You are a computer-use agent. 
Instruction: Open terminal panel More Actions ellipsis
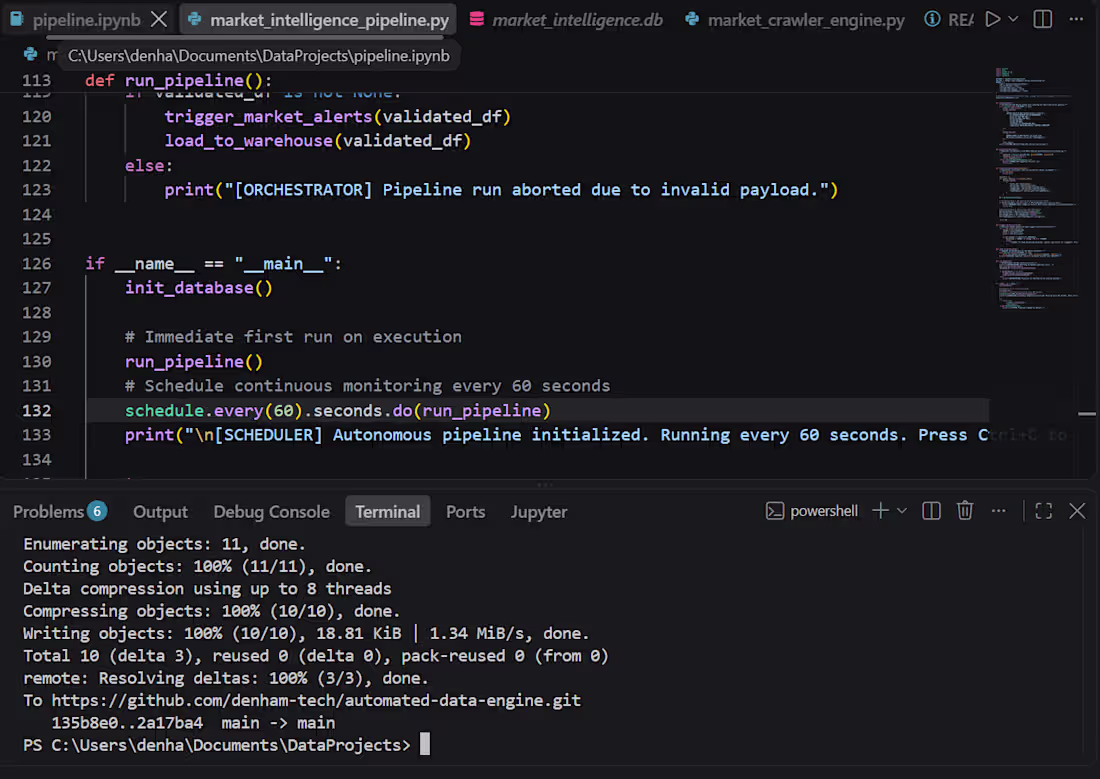pyautogui.click(x=998, y=511)
